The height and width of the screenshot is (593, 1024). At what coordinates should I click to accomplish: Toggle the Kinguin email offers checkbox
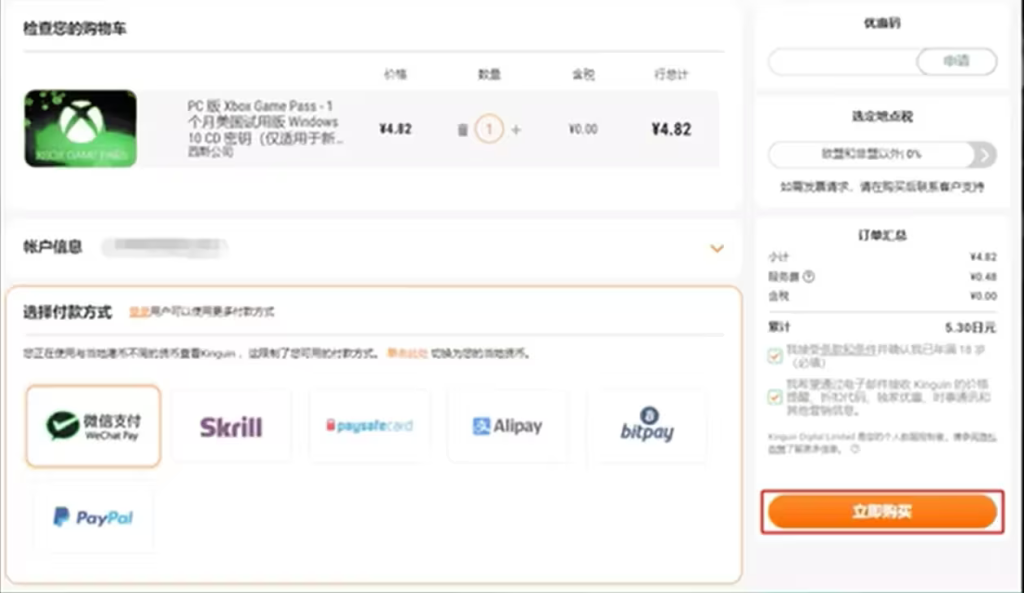point(775,396)
